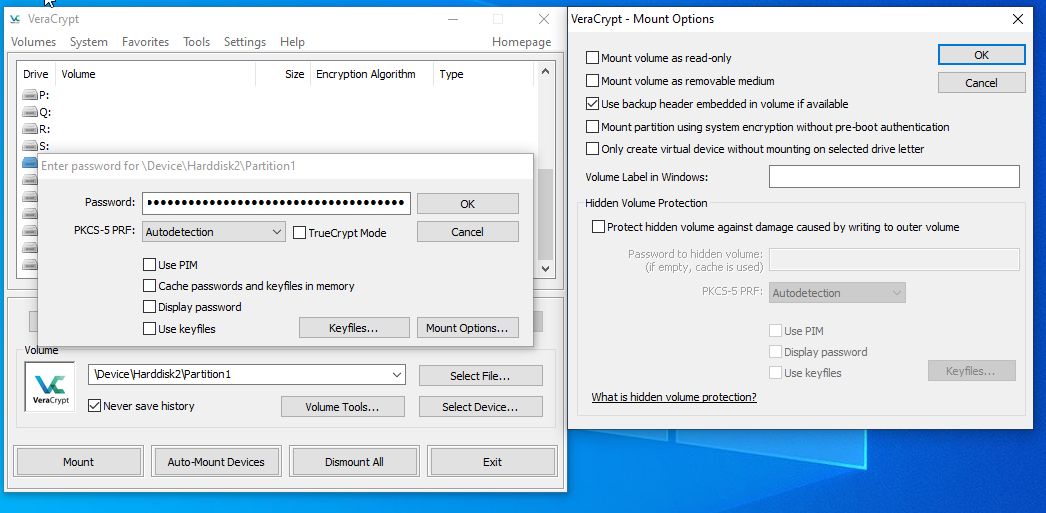Viewport: 1046px width, 513px height.
Task: Open the Tools menu
Action: (197, 42)
